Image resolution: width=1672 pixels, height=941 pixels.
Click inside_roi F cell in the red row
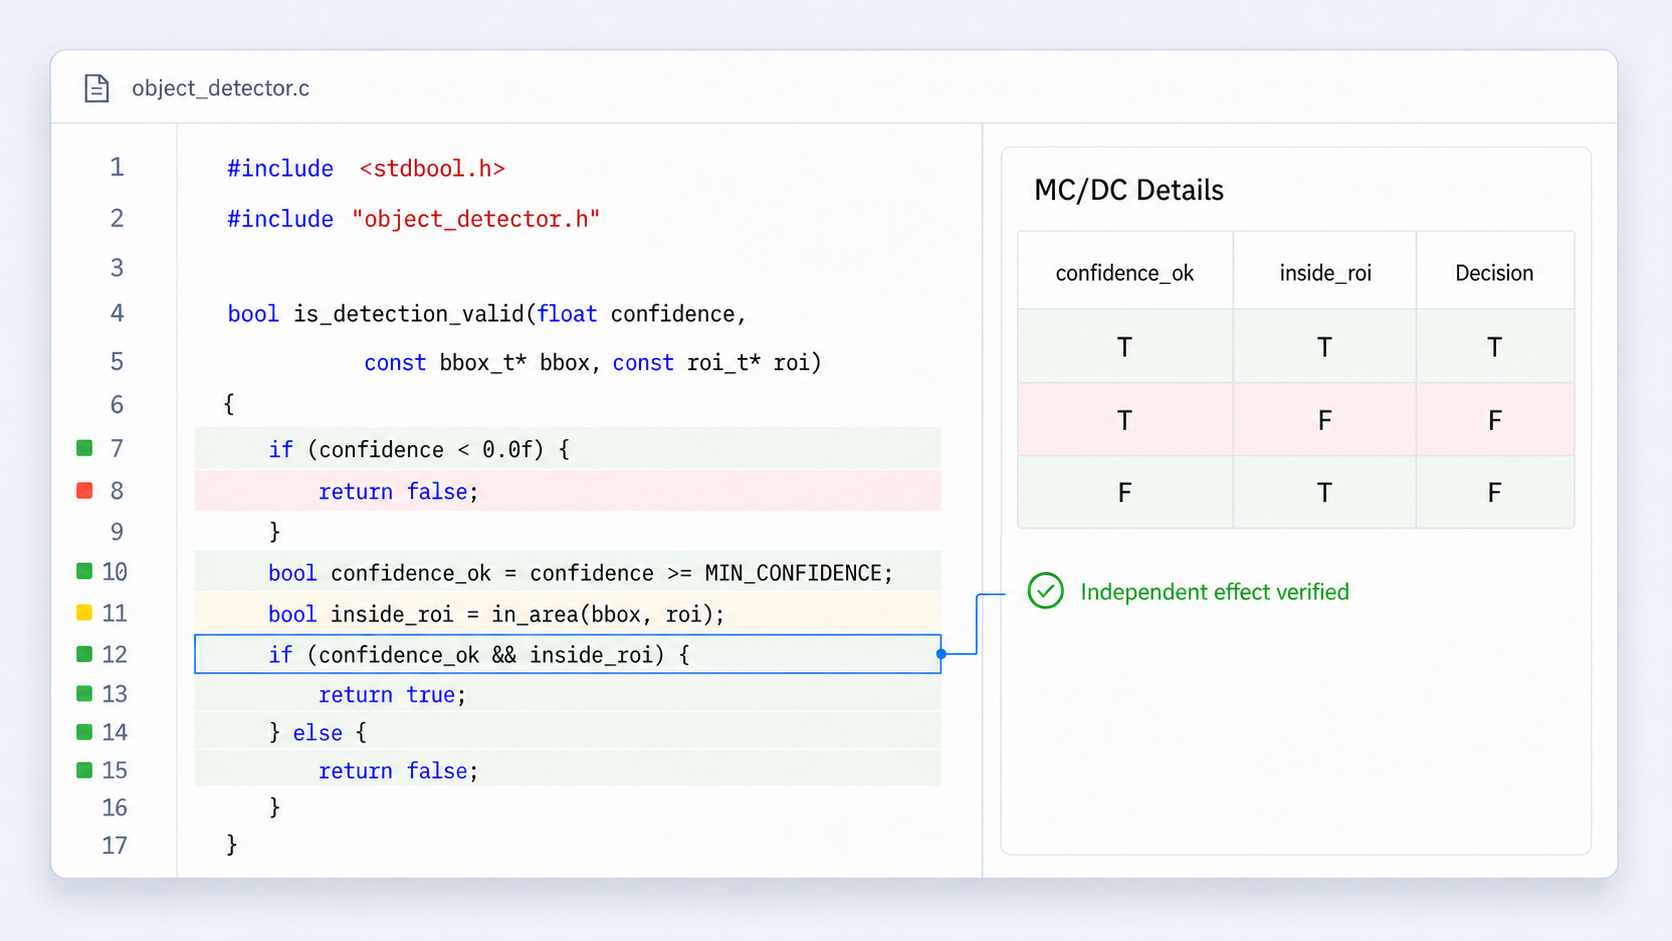1325,420
